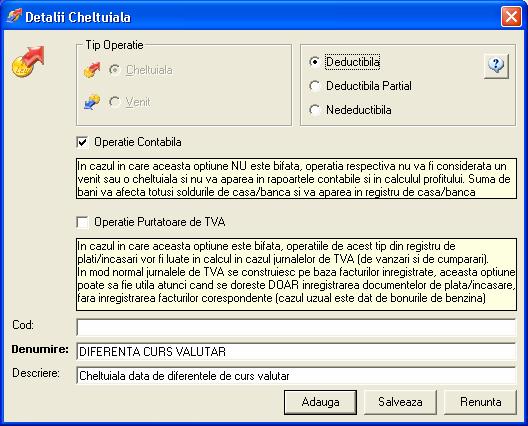Close the Detalii Cheltuiala dialog

click(x=511, y=17)
